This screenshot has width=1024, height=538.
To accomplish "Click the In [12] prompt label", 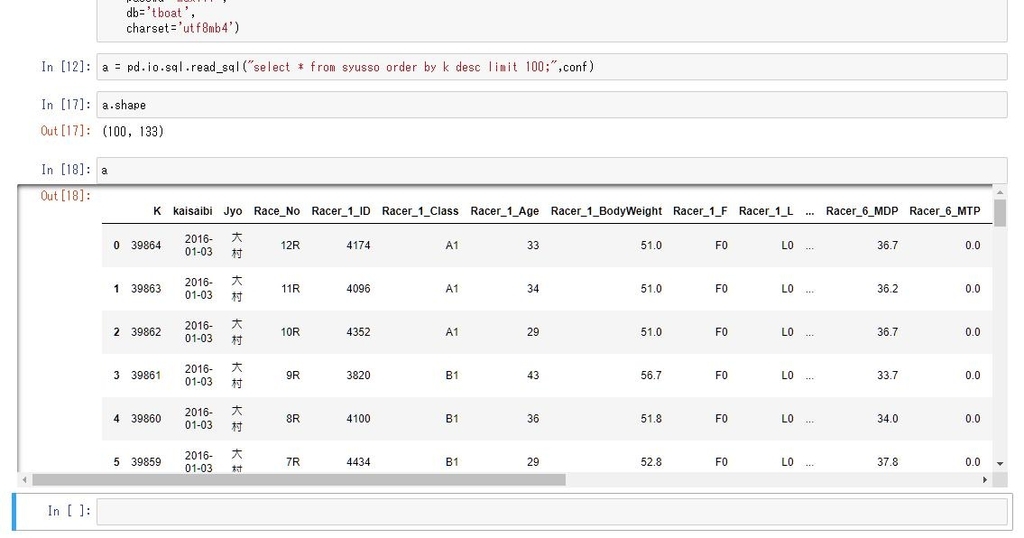I will (66, 67).
